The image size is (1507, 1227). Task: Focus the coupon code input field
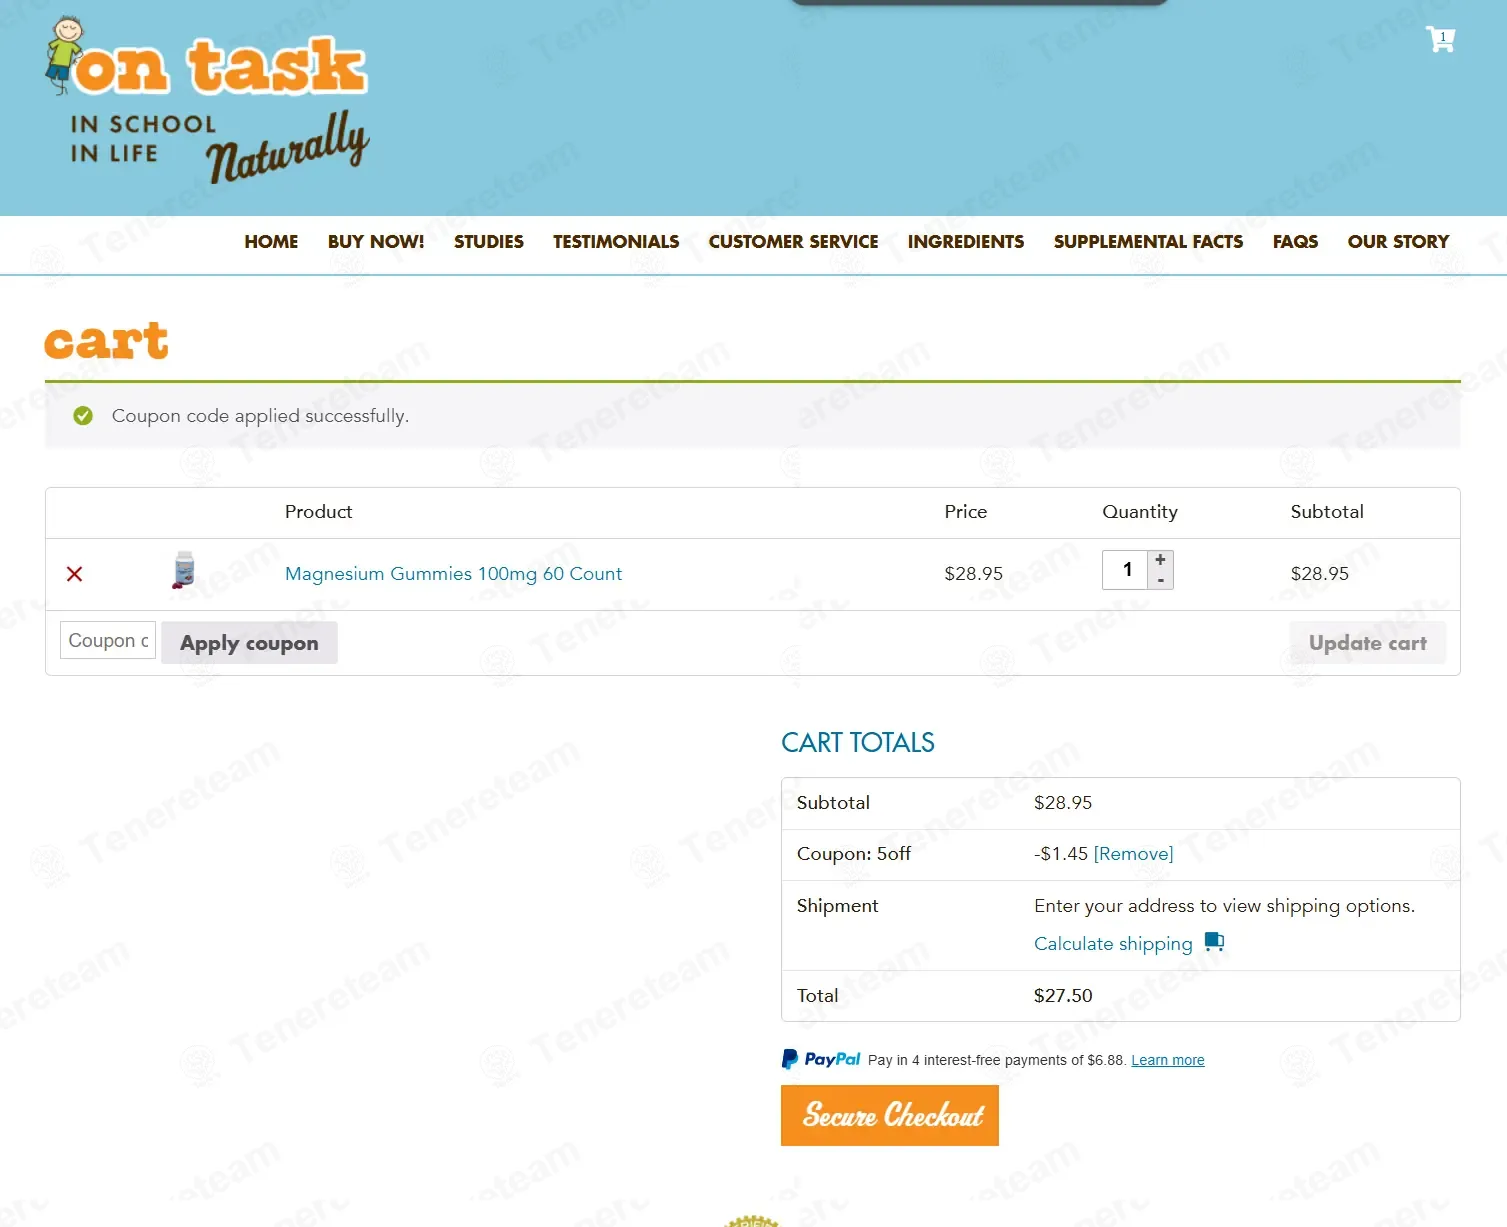pos(108,641)
